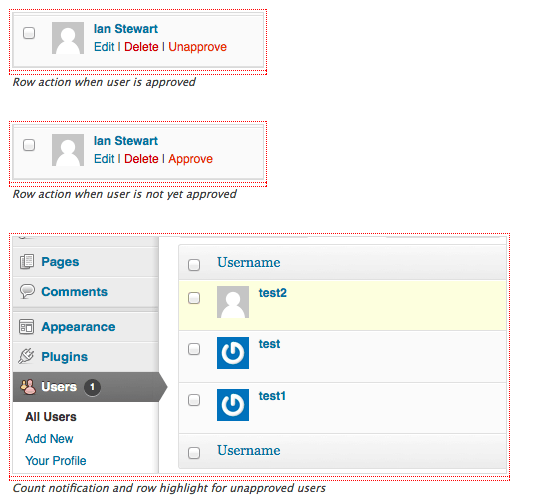Viewport: 537px width, 499px height.
Task: Click Edit in the row with Unapprove
Action: coord(104,47)
